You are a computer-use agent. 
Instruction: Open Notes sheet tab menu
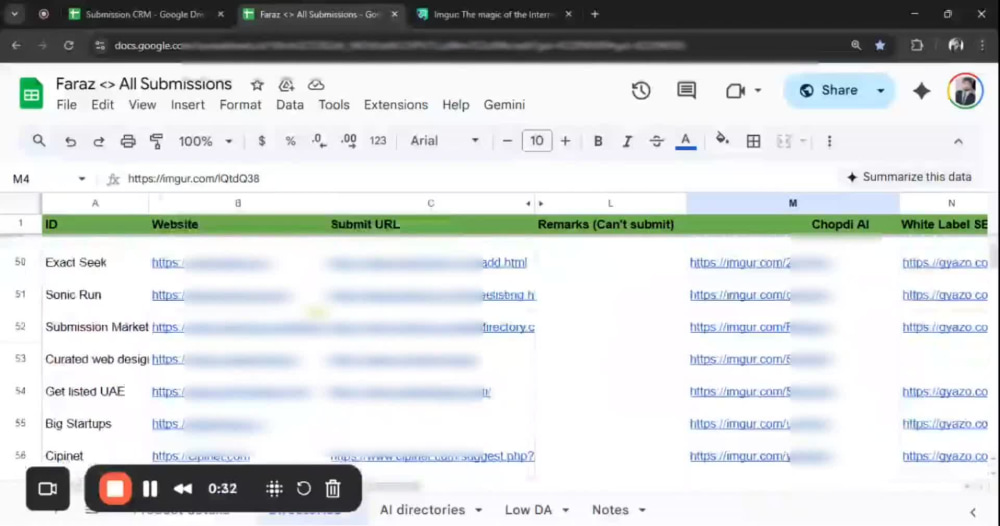pyautogui.click(x=642, y=510)
